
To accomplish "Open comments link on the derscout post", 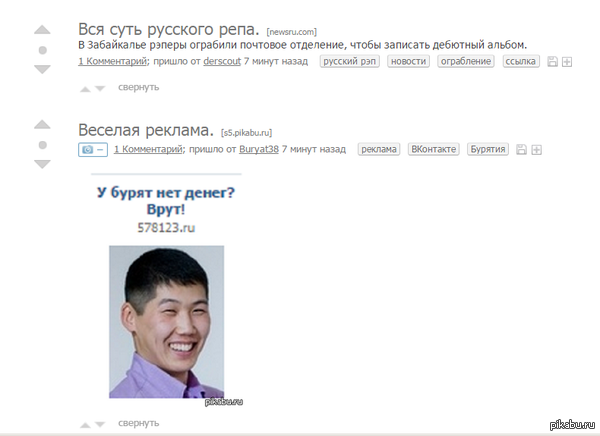I will coord(112,61).
